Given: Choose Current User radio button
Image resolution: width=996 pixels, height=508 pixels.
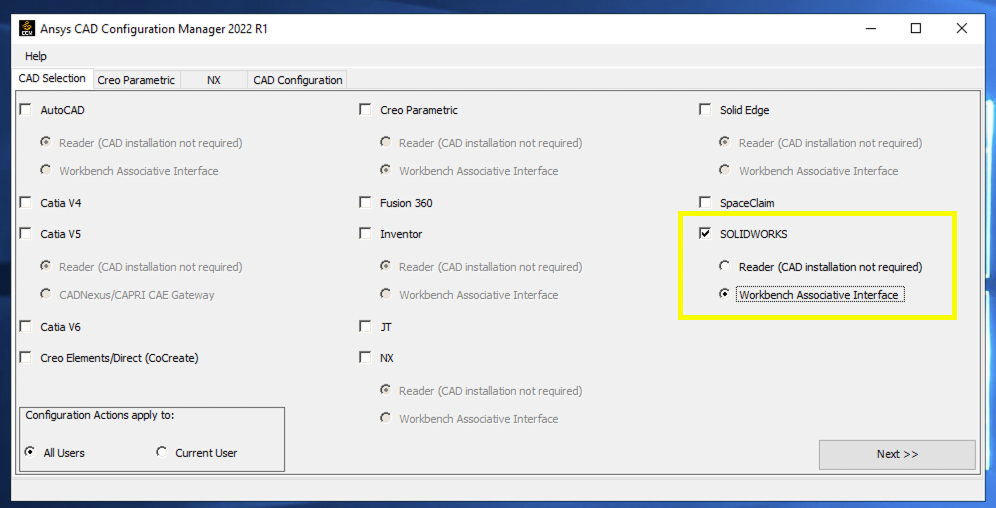Looking at the screenshot, I should 161,452.
